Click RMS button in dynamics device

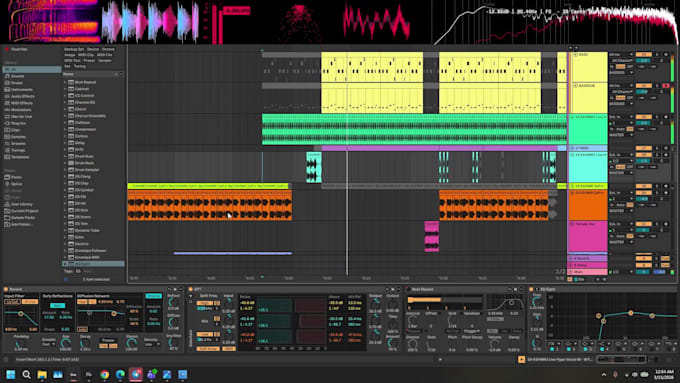click(x=229, y=349)
